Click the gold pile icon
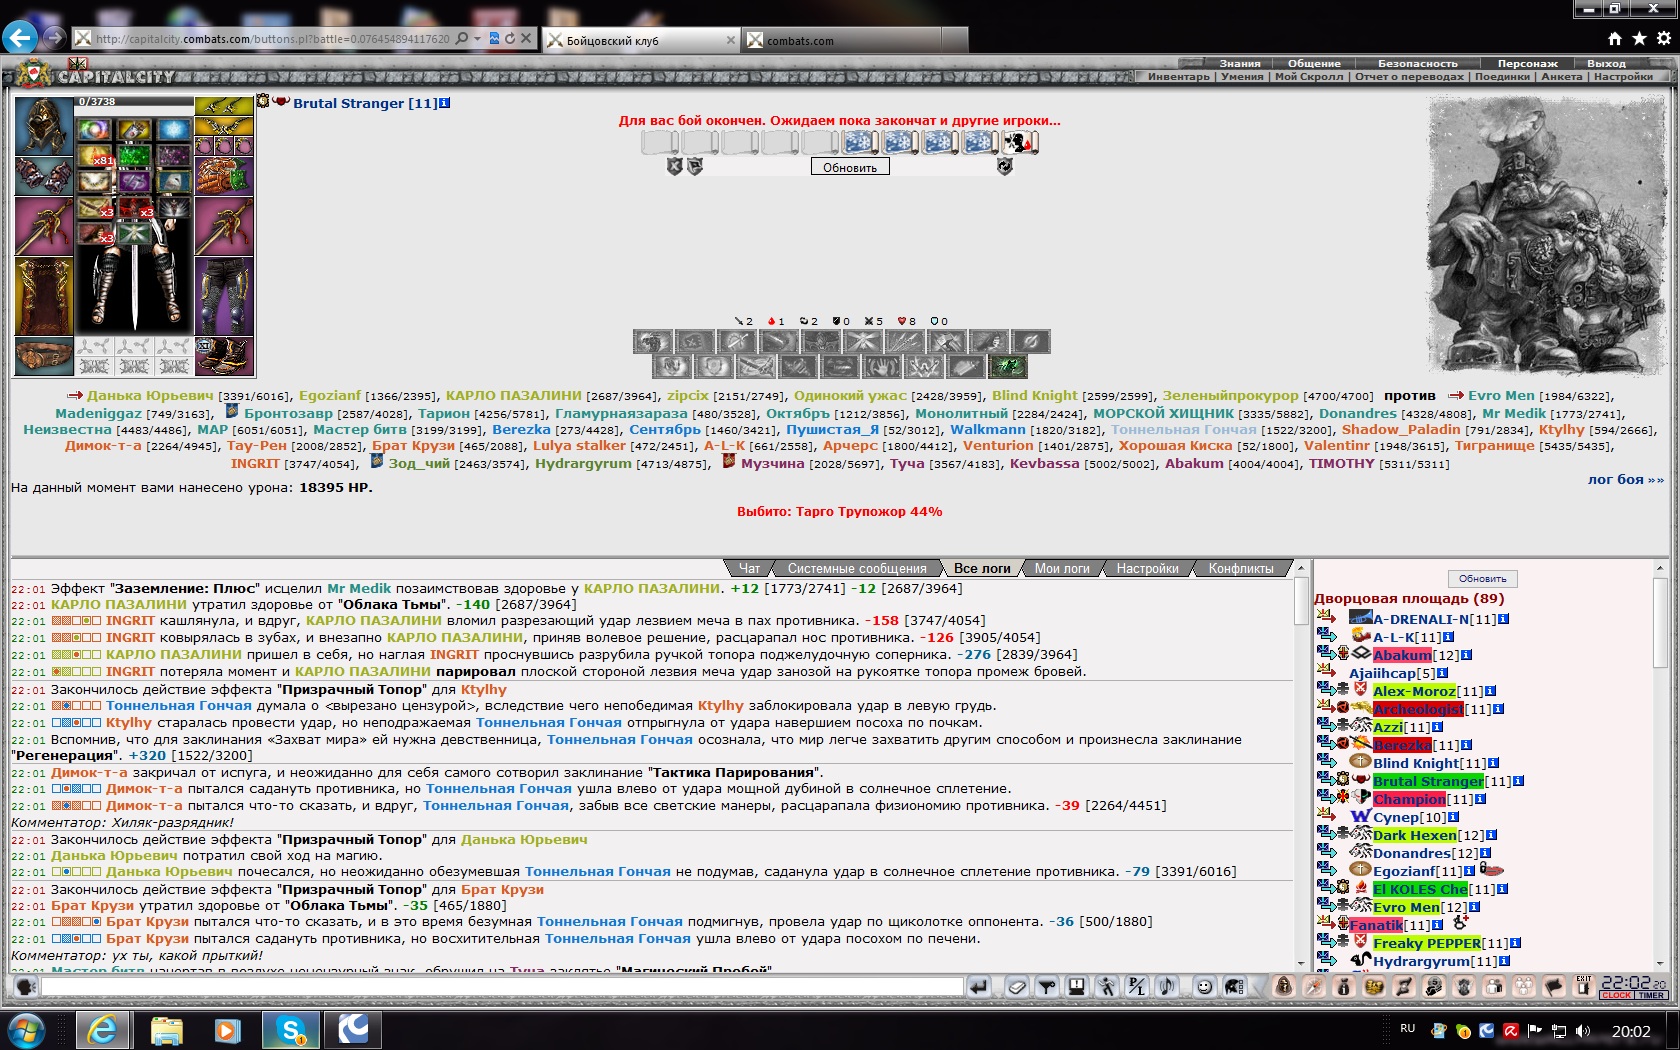The image size is (1680, 1050). point(1374,987)
